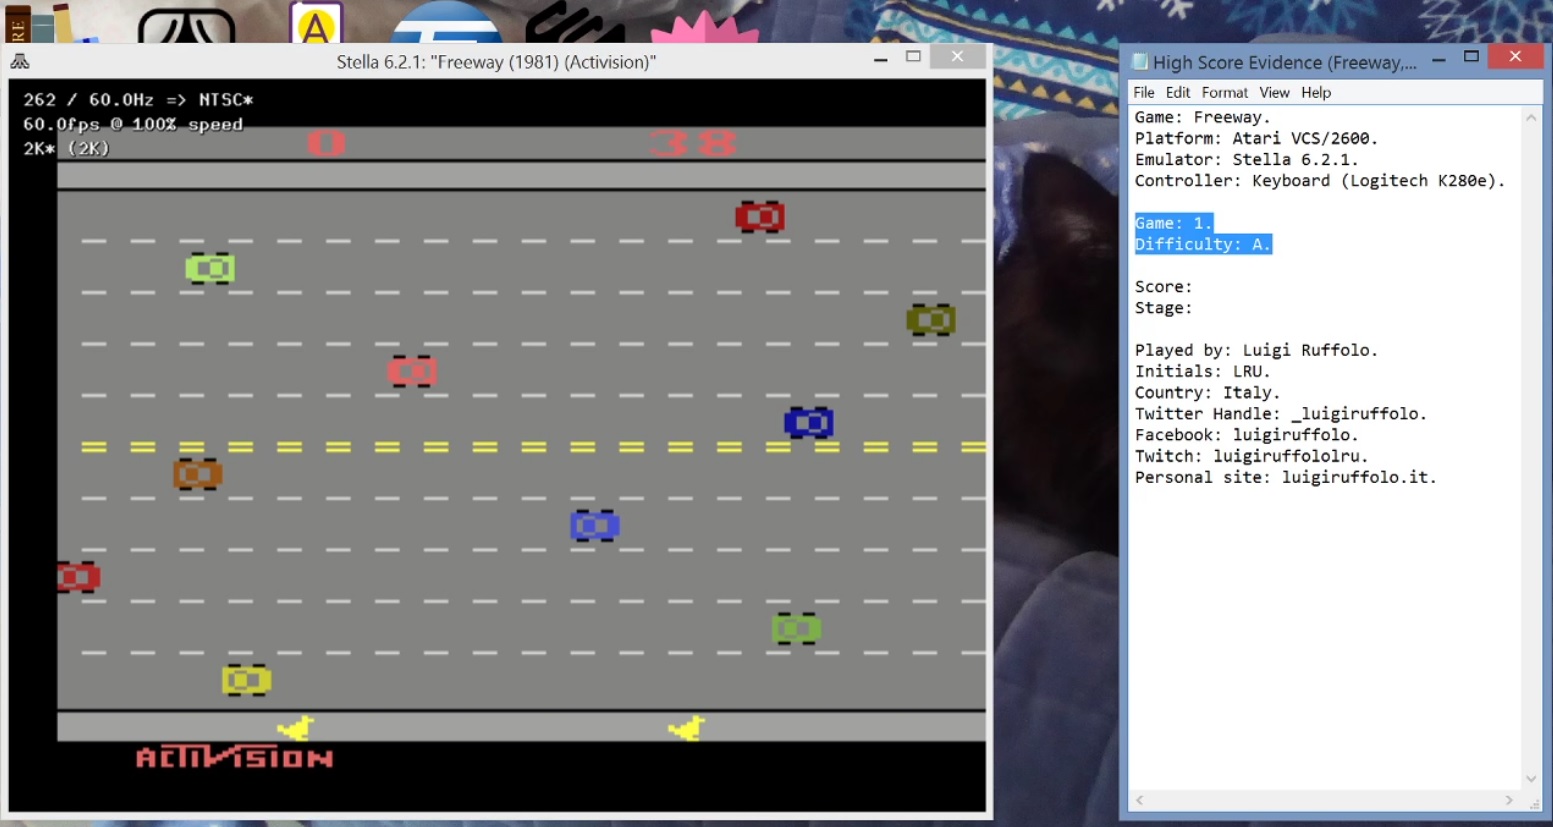
Task: Maximize the Notepad High Score Evidence window
Action: coord(1471,57)
